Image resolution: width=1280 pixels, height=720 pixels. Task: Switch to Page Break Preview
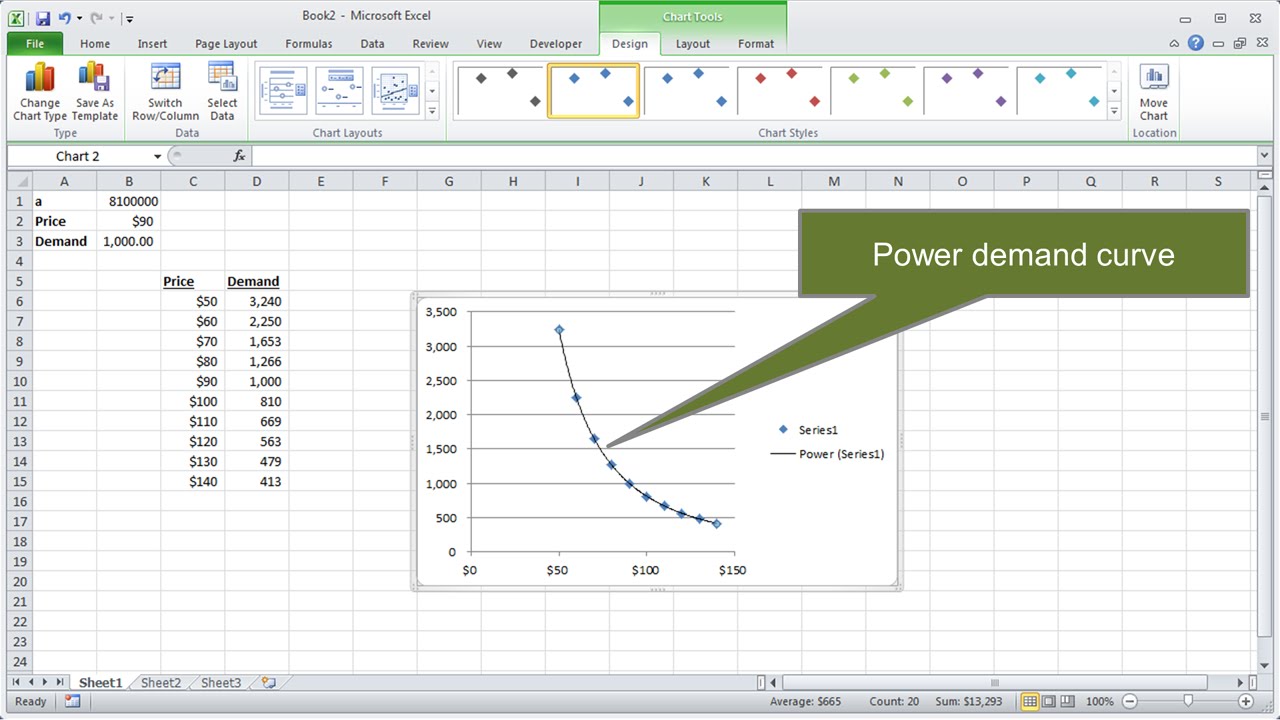1067,702
